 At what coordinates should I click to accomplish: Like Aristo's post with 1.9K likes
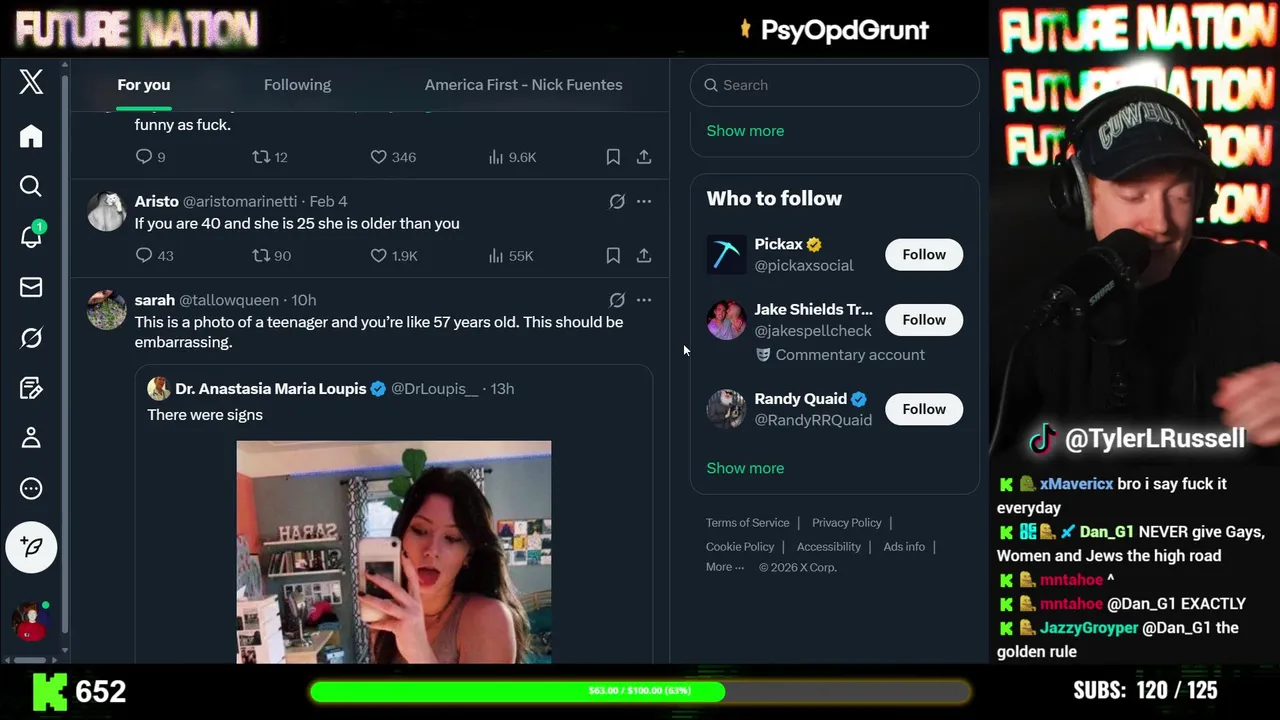point(394,256)
